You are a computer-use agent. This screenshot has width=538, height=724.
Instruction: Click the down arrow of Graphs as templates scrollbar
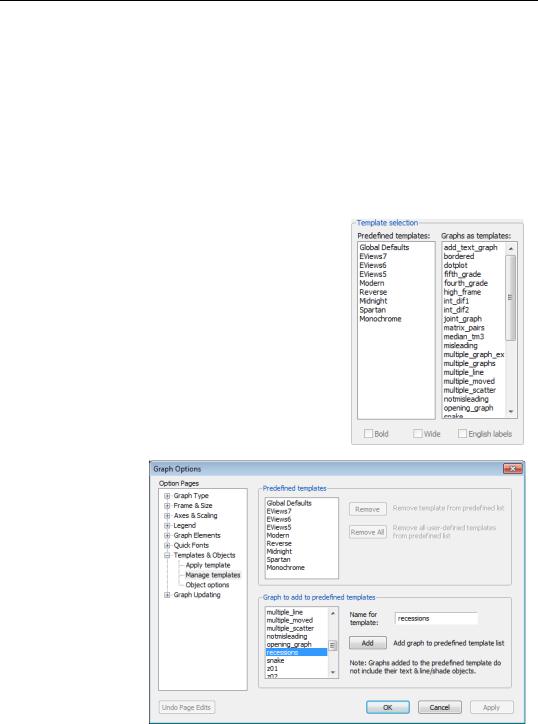(511, 411)
